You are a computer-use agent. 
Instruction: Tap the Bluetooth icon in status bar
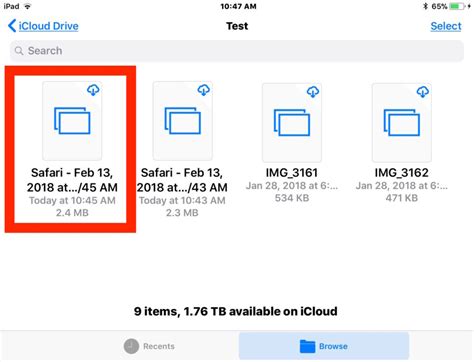pos(425,6)
